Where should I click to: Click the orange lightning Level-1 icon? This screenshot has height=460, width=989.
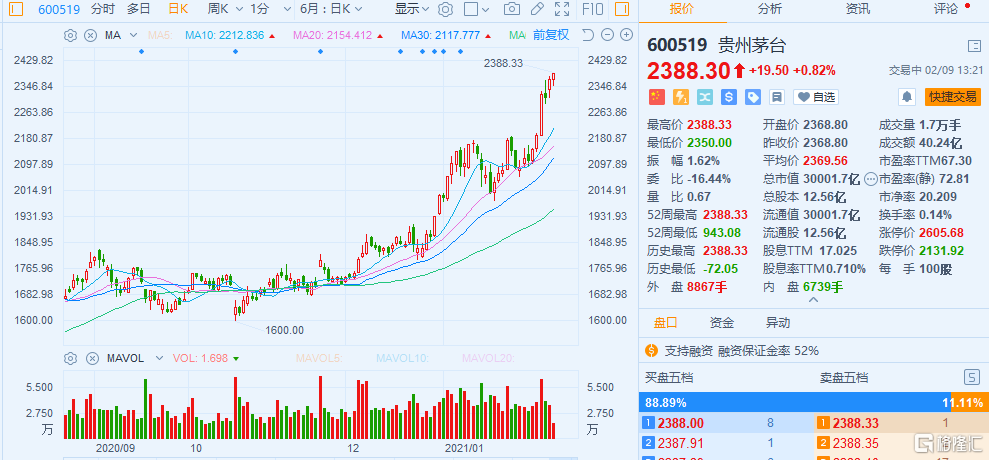tap(681, 97)
